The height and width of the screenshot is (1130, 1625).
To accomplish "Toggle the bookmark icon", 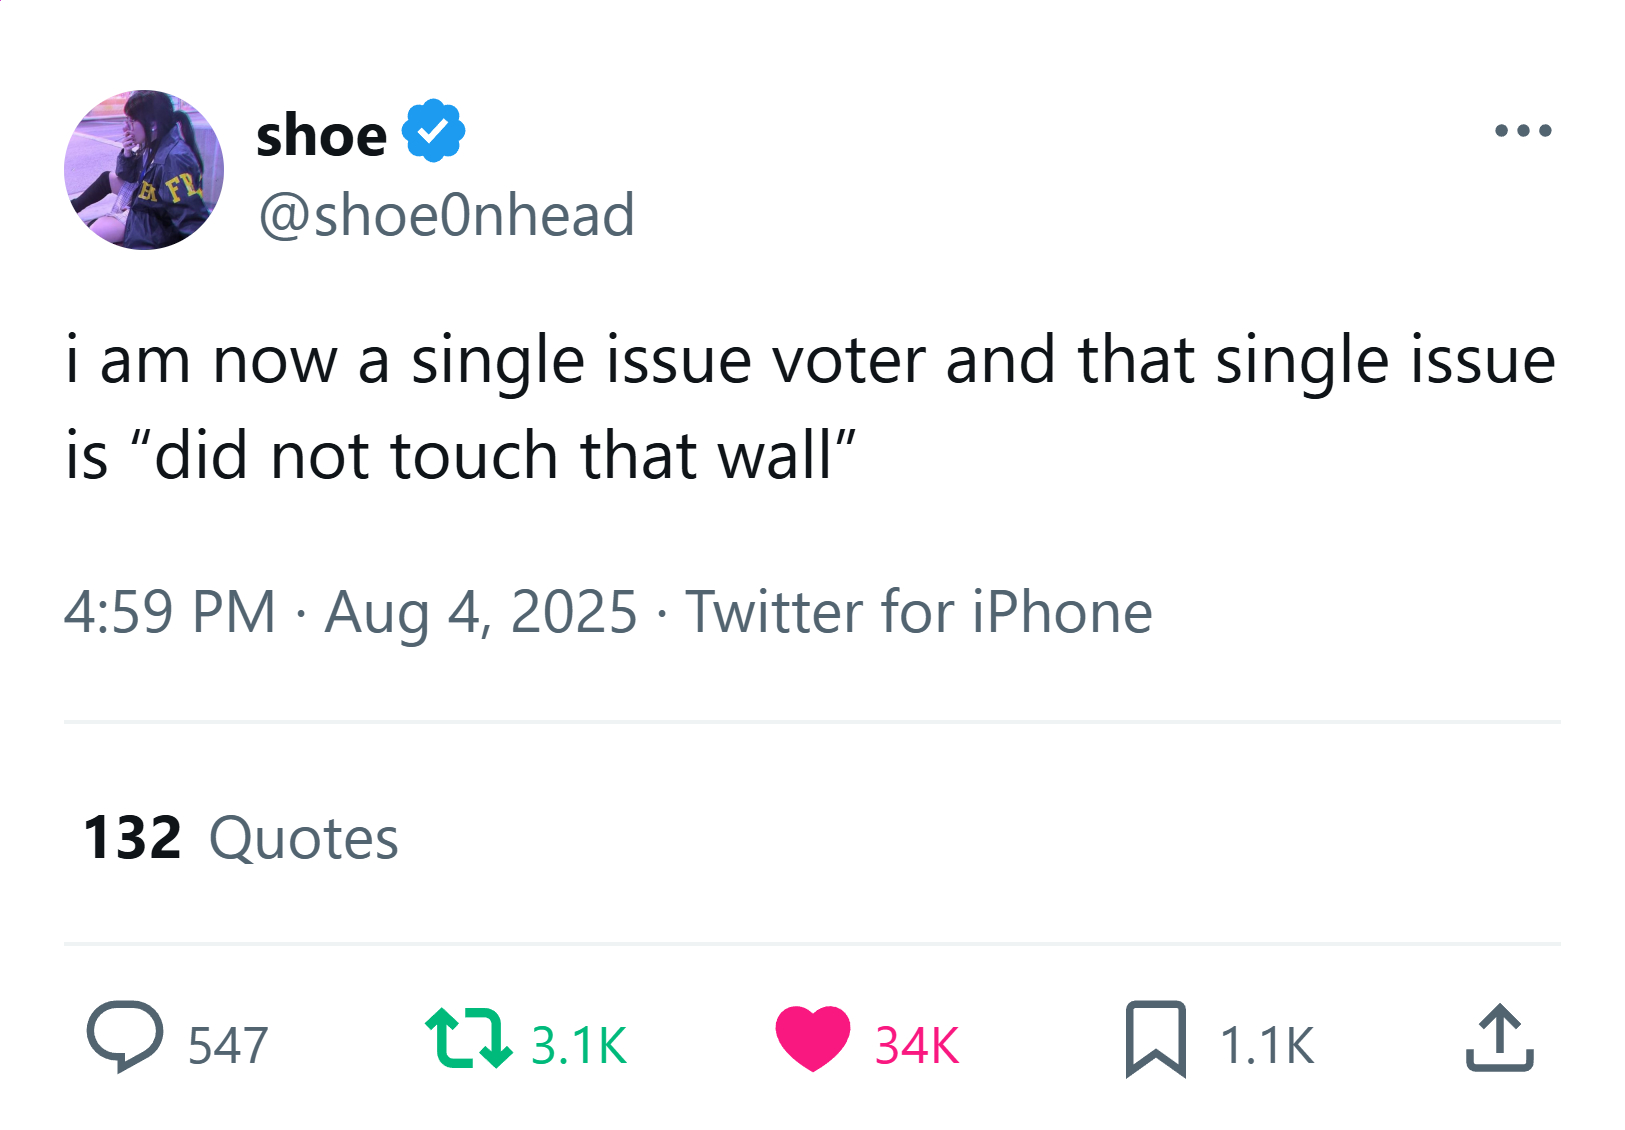I will [x=1155, y=1039].
